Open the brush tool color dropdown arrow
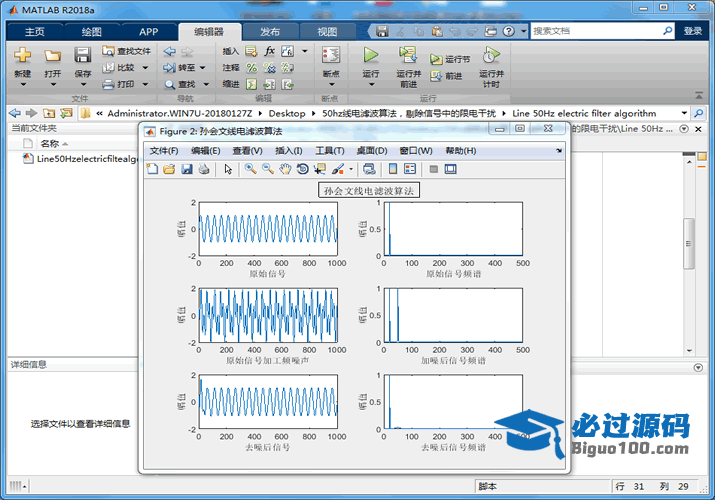Screen dimensions: 715x500 tap(351, 169)
